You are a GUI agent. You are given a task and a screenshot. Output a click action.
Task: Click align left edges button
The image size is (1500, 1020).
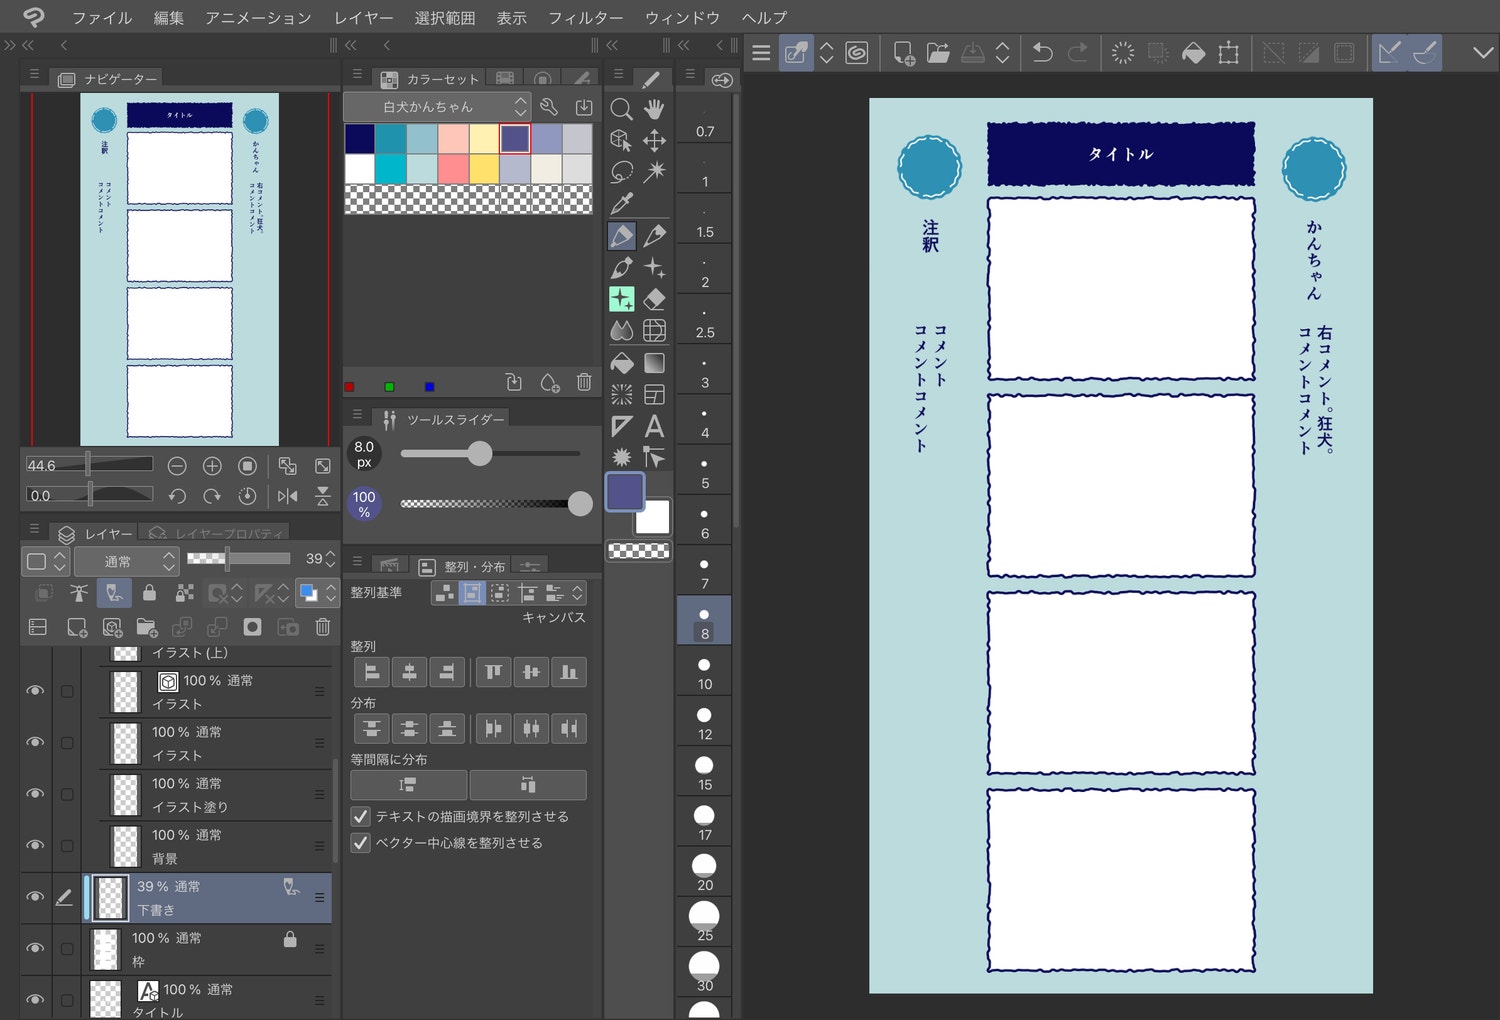[371, 673]
